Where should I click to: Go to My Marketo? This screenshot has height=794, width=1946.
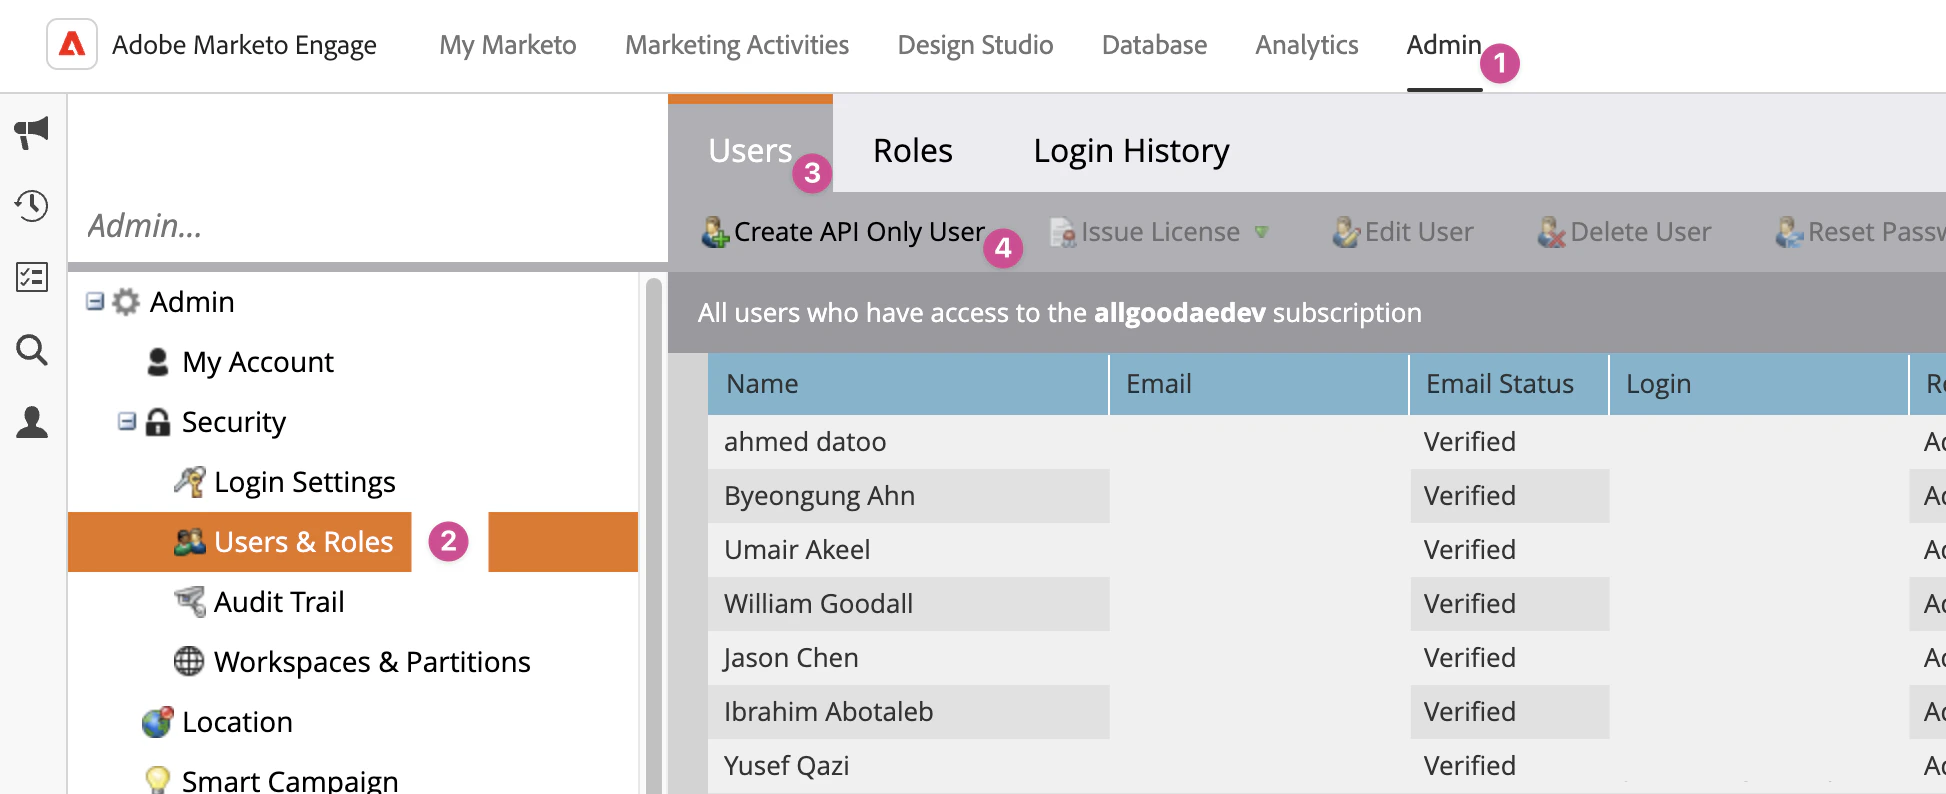(508, 45)
